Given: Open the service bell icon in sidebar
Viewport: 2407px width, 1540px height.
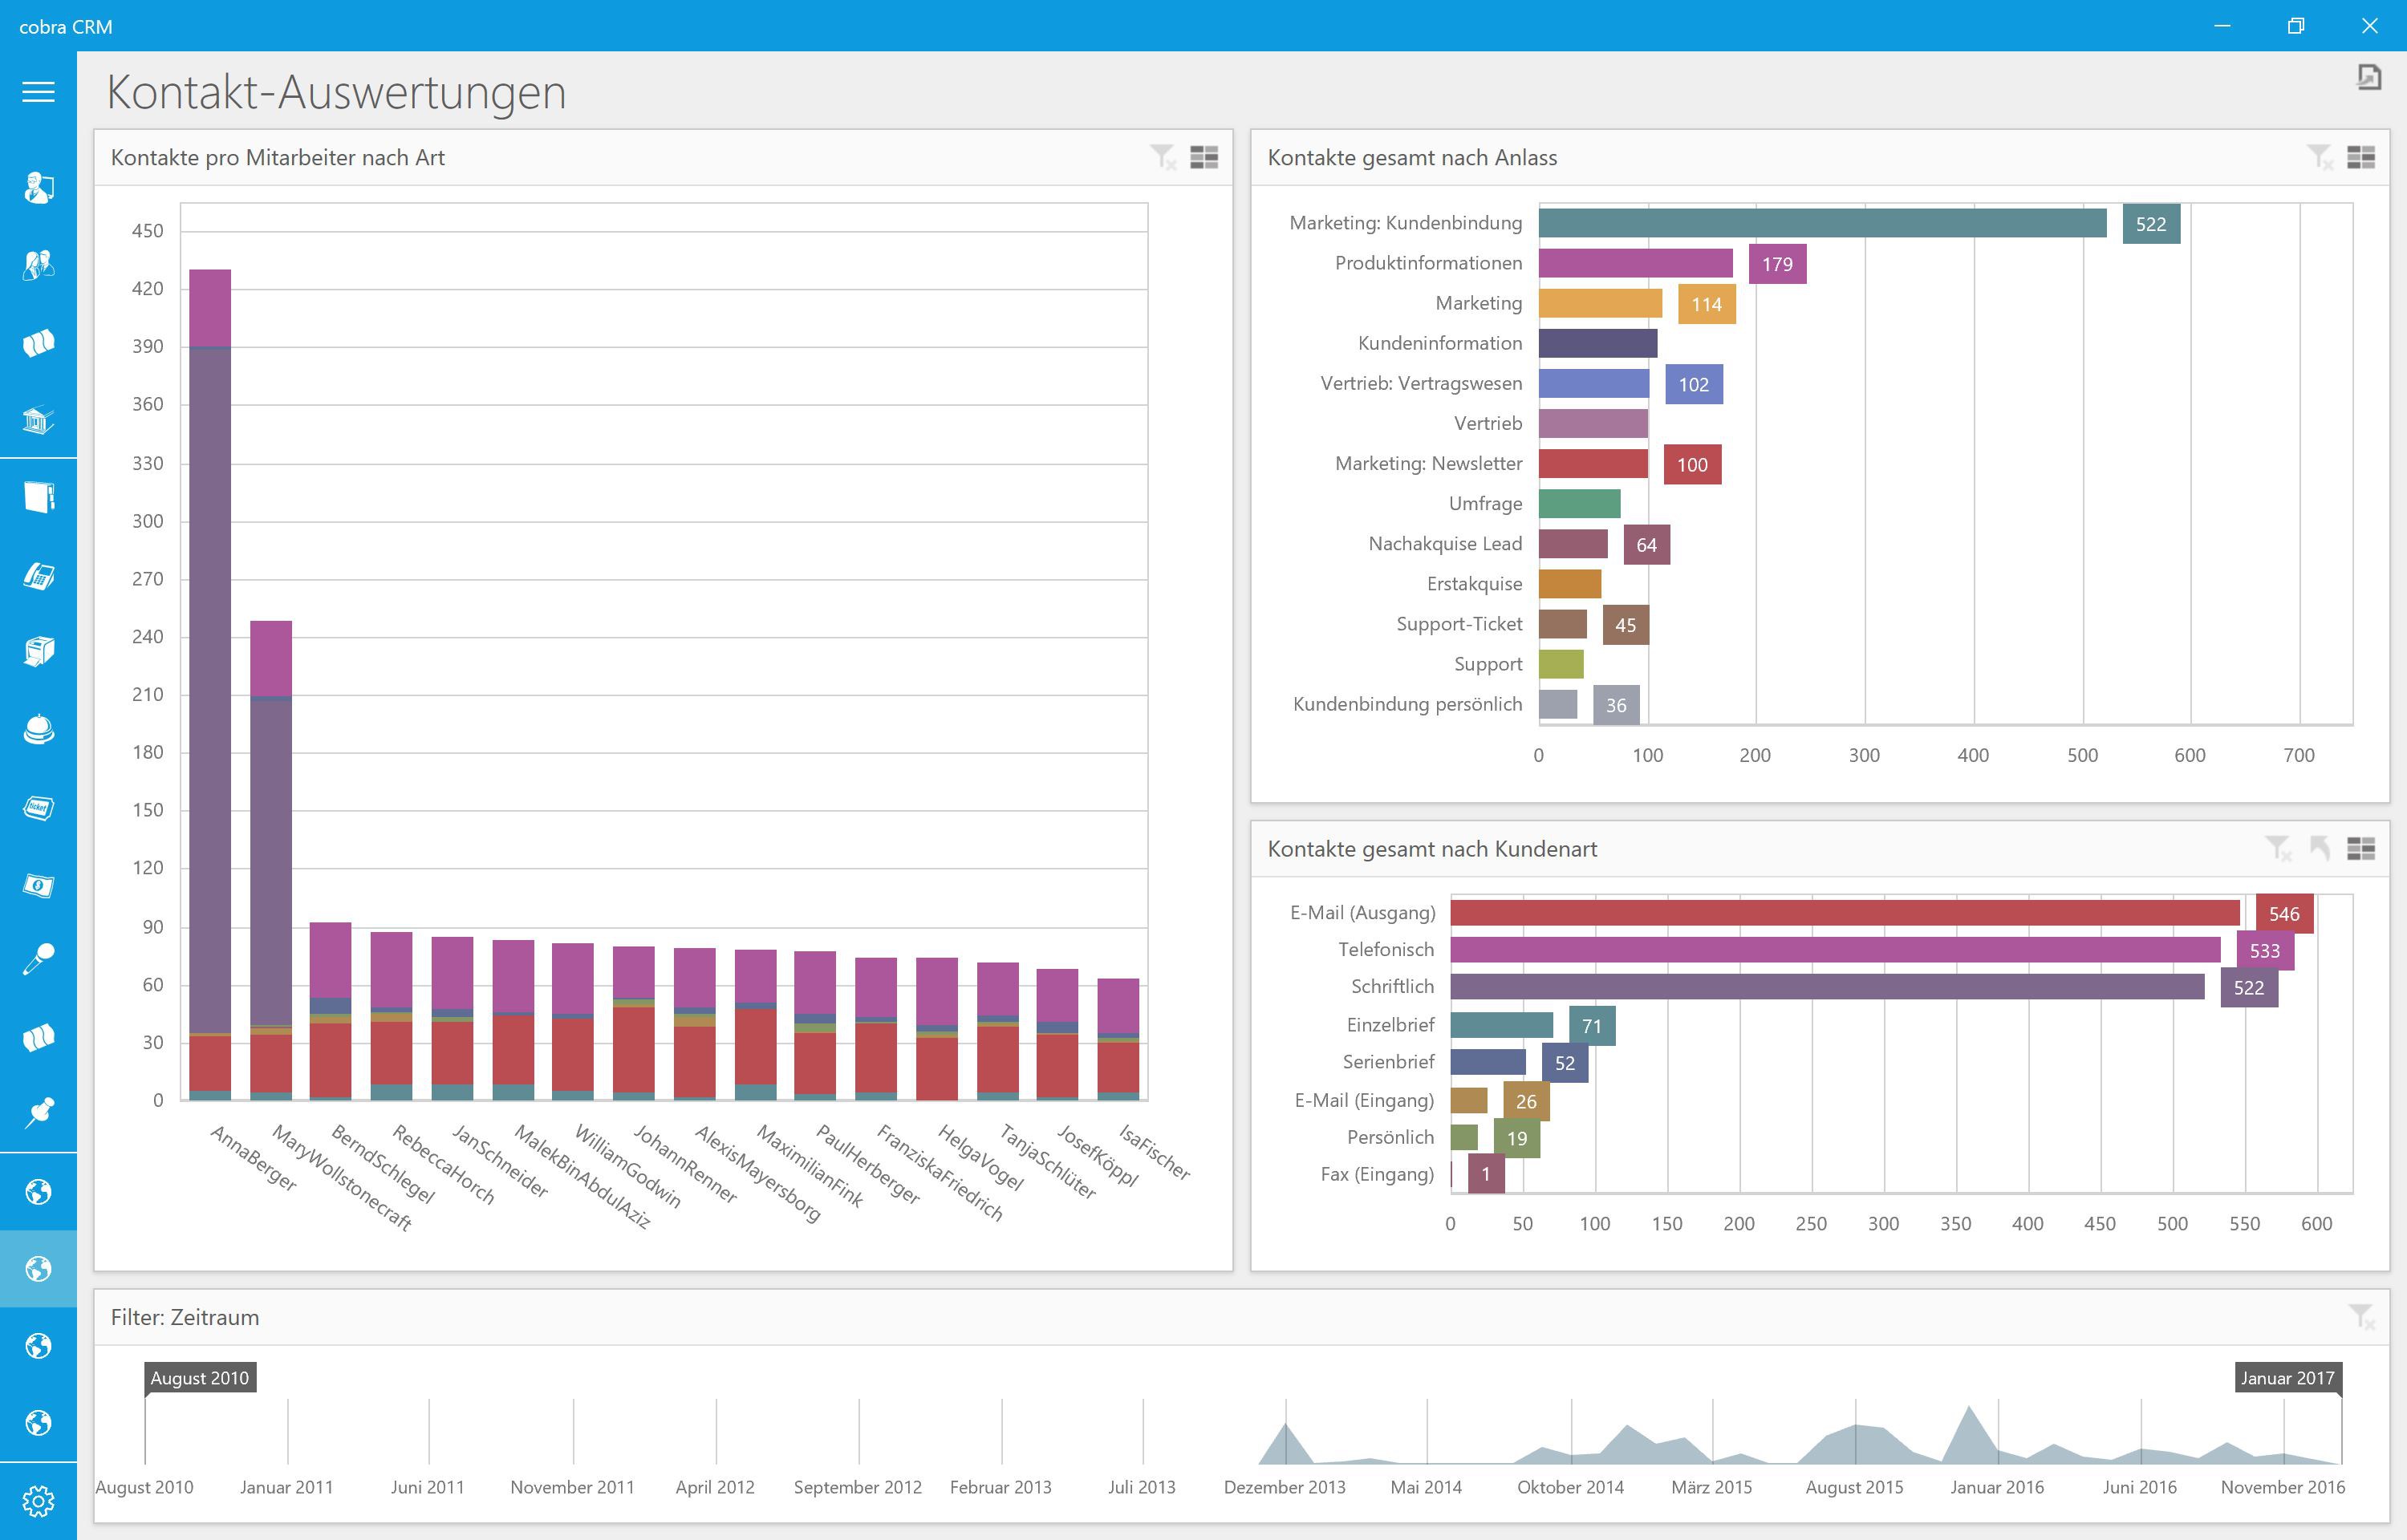Looking at the screenshot, I should pos(38,729).
